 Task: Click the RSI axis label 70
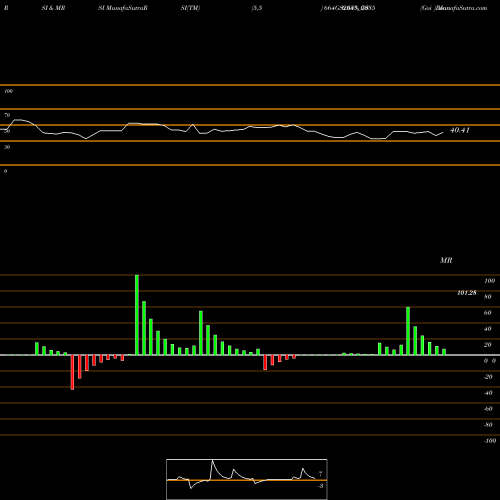pos(7,115)
